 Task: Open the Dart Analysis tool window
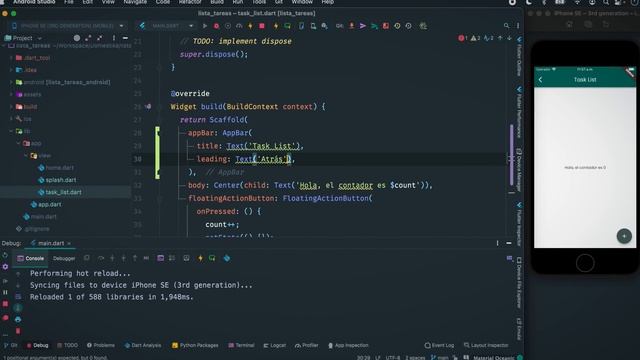(143, 345)
